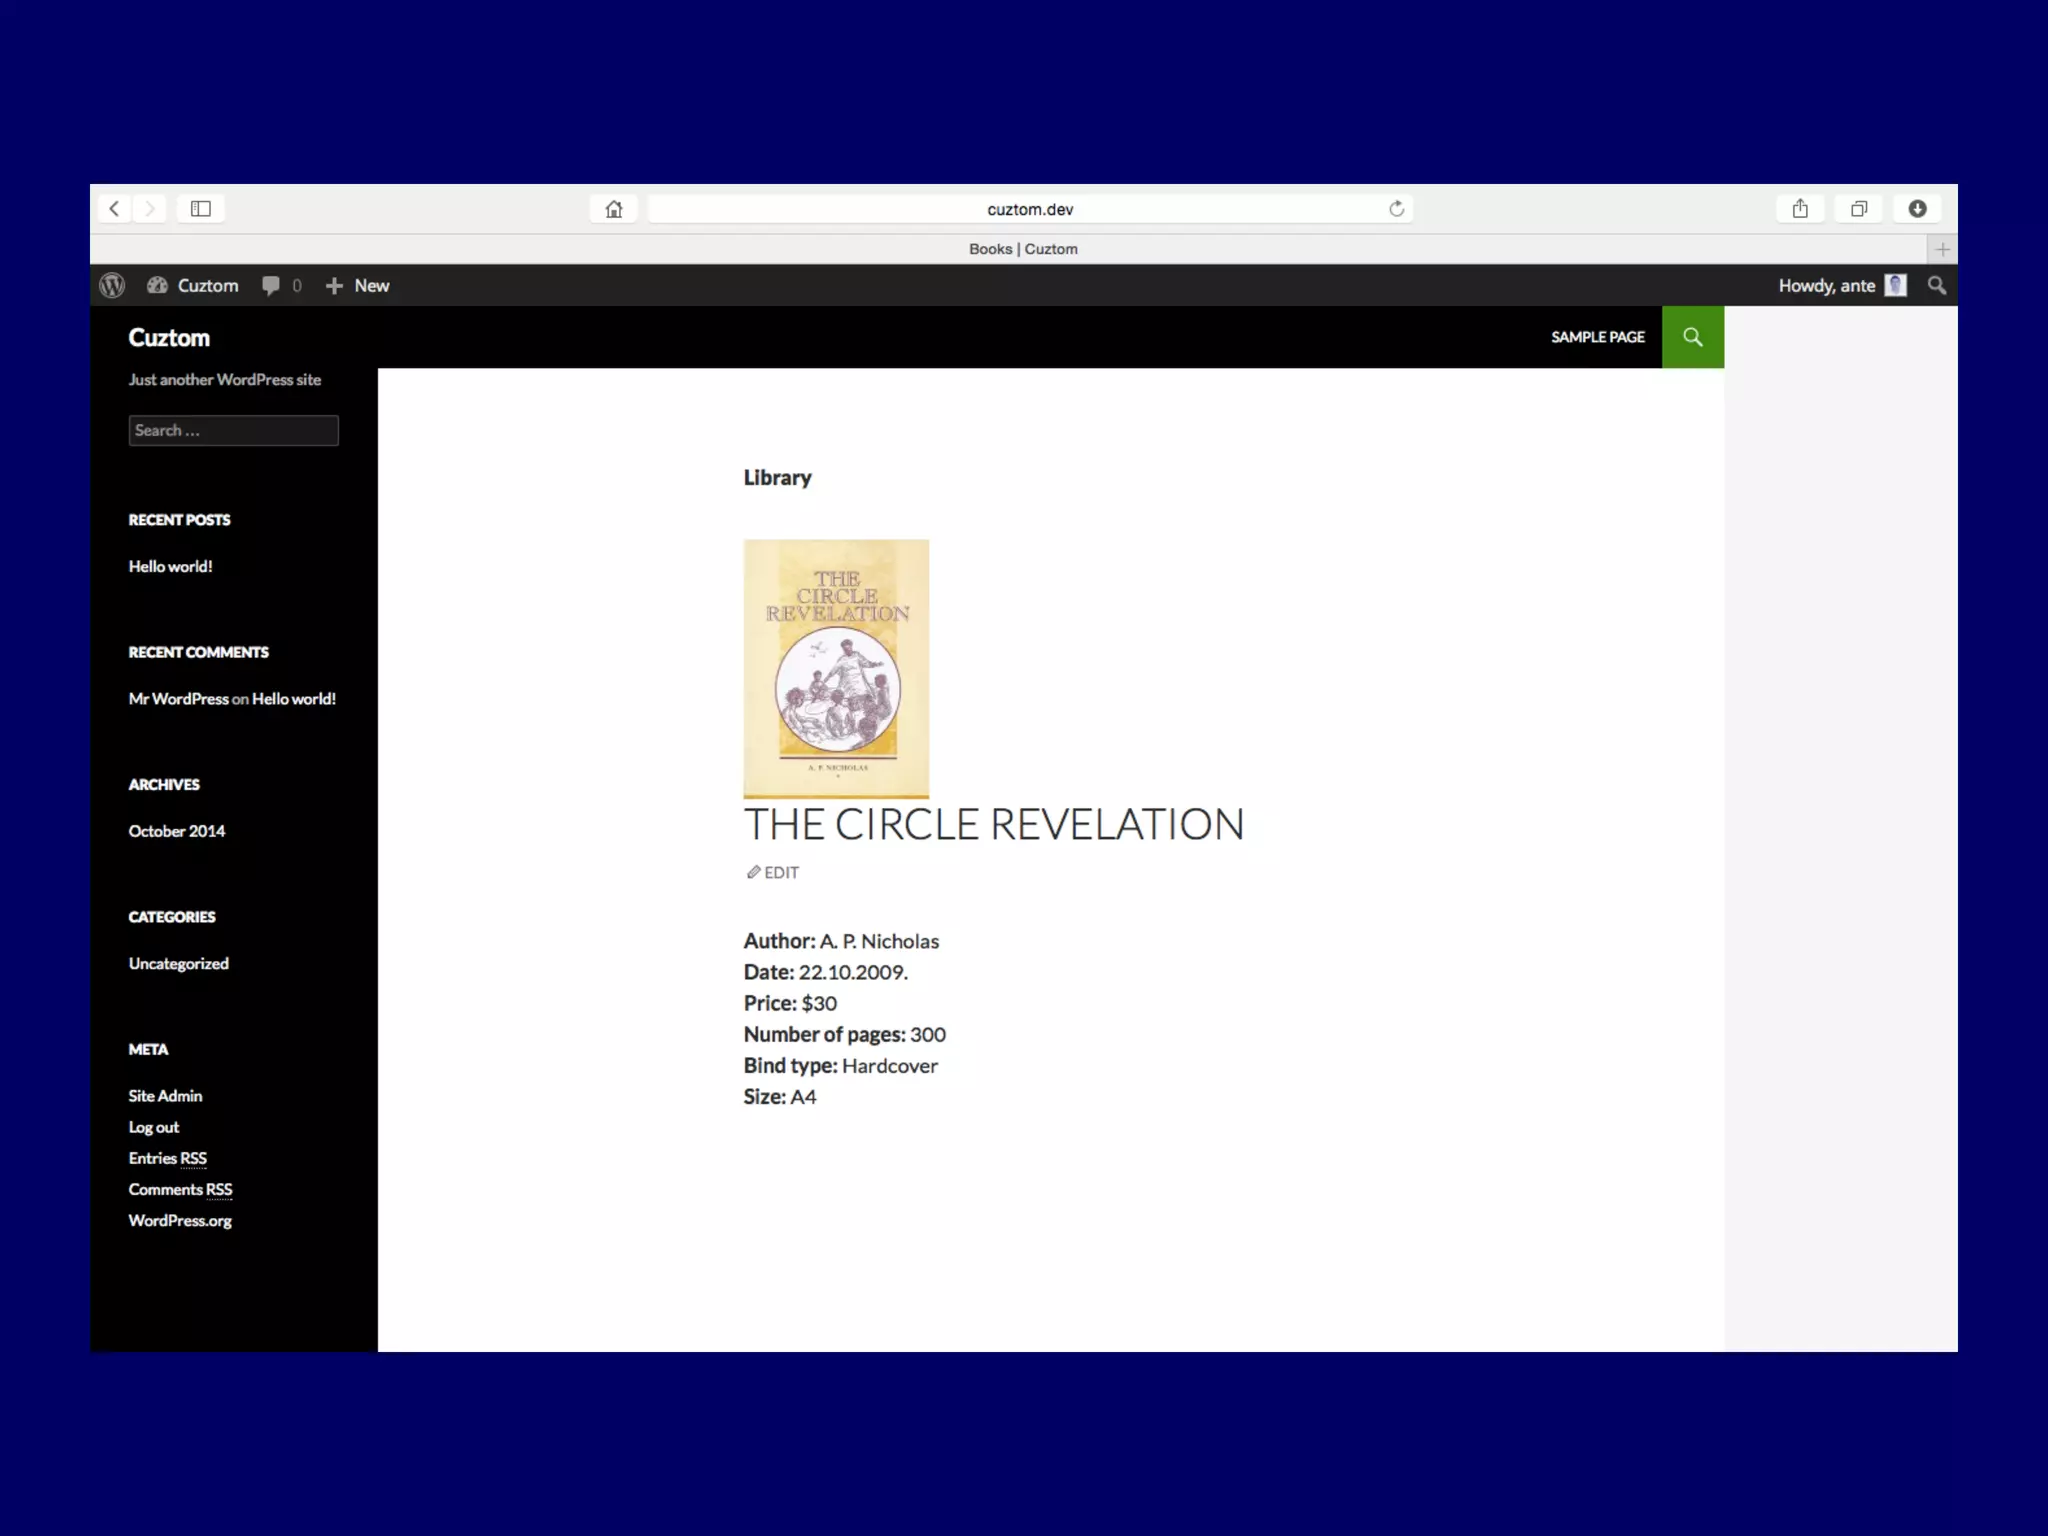Show all tabs overview icon
The height and width of the screenshot is (1536, 2048).
[1858, 209]
